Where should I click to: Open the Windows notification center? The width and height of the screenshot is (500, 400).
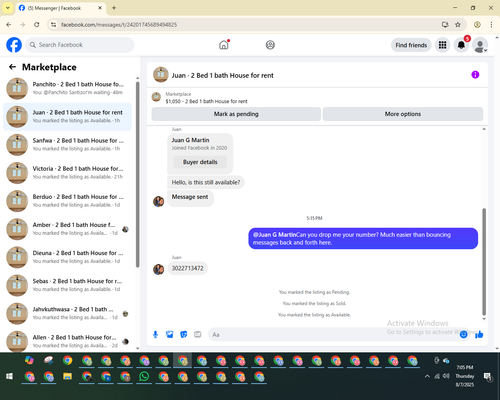coord(488,377)
